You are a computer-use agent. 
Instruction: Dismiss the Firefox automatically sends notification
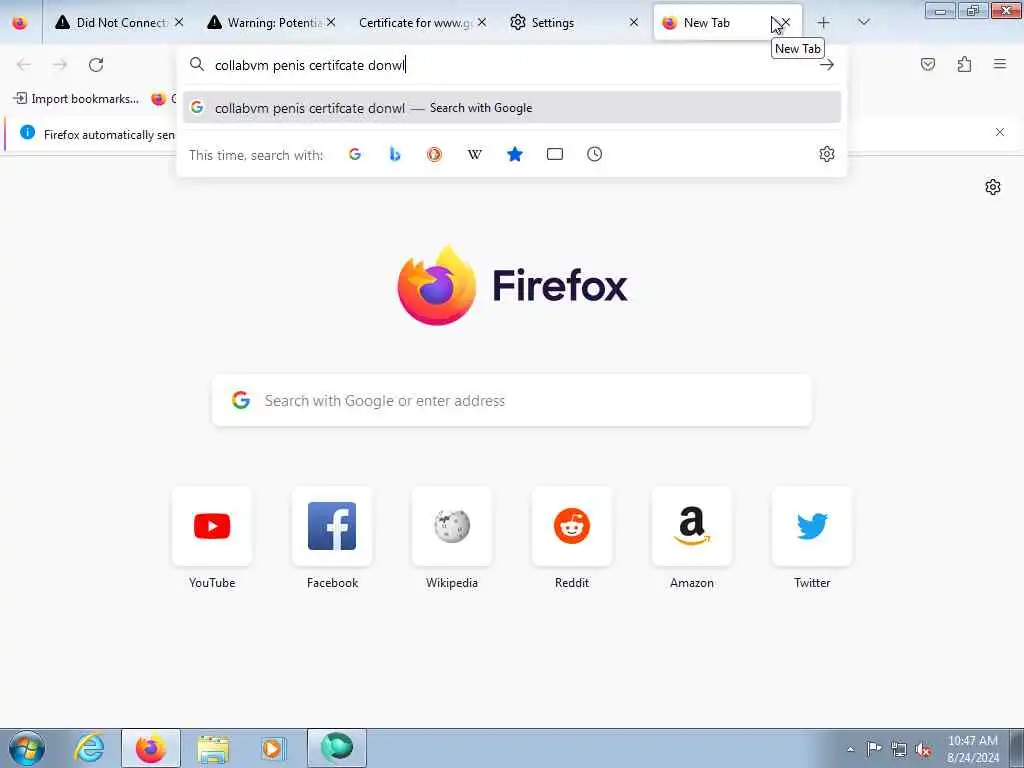1000,133
